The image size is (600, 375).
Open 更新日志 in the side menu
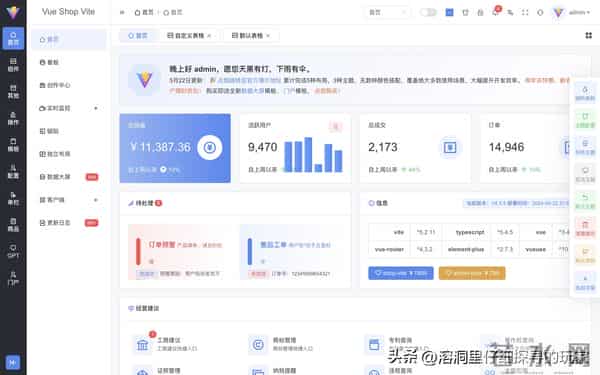(68, 223)
